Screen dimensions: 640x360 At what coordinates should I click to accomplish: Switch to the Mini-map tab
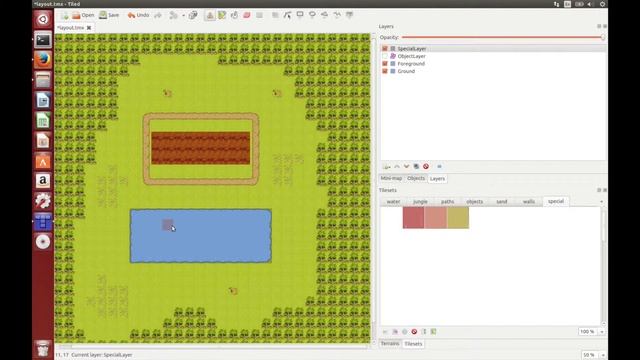pyautogui.click(x=391, y=178)
